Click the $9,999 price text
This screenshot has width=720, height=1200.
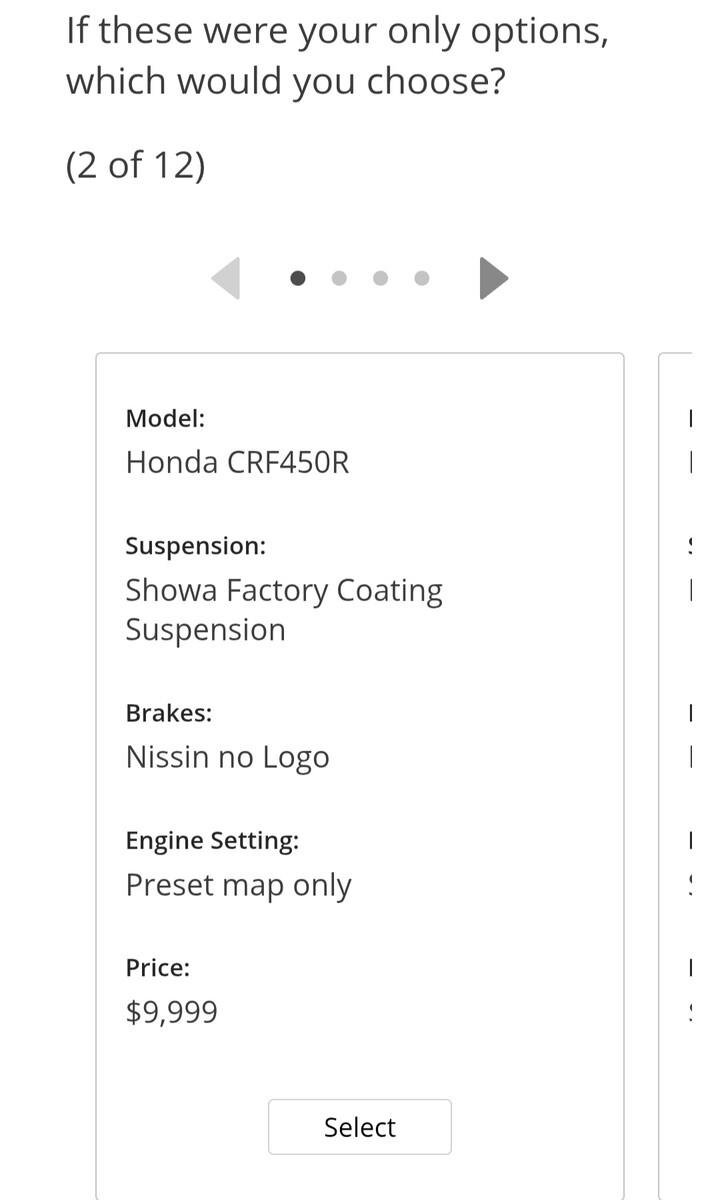point(172,1012)
